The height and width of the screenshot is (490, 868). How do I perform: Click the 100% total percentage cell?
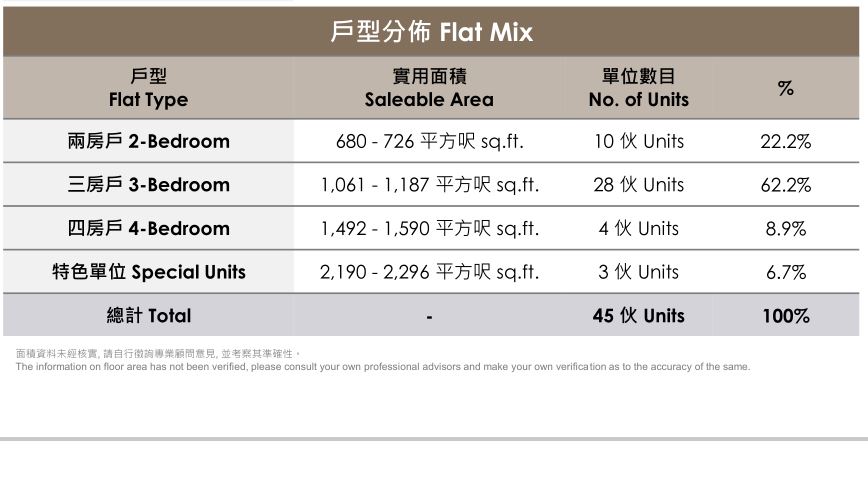coord(786,316)
